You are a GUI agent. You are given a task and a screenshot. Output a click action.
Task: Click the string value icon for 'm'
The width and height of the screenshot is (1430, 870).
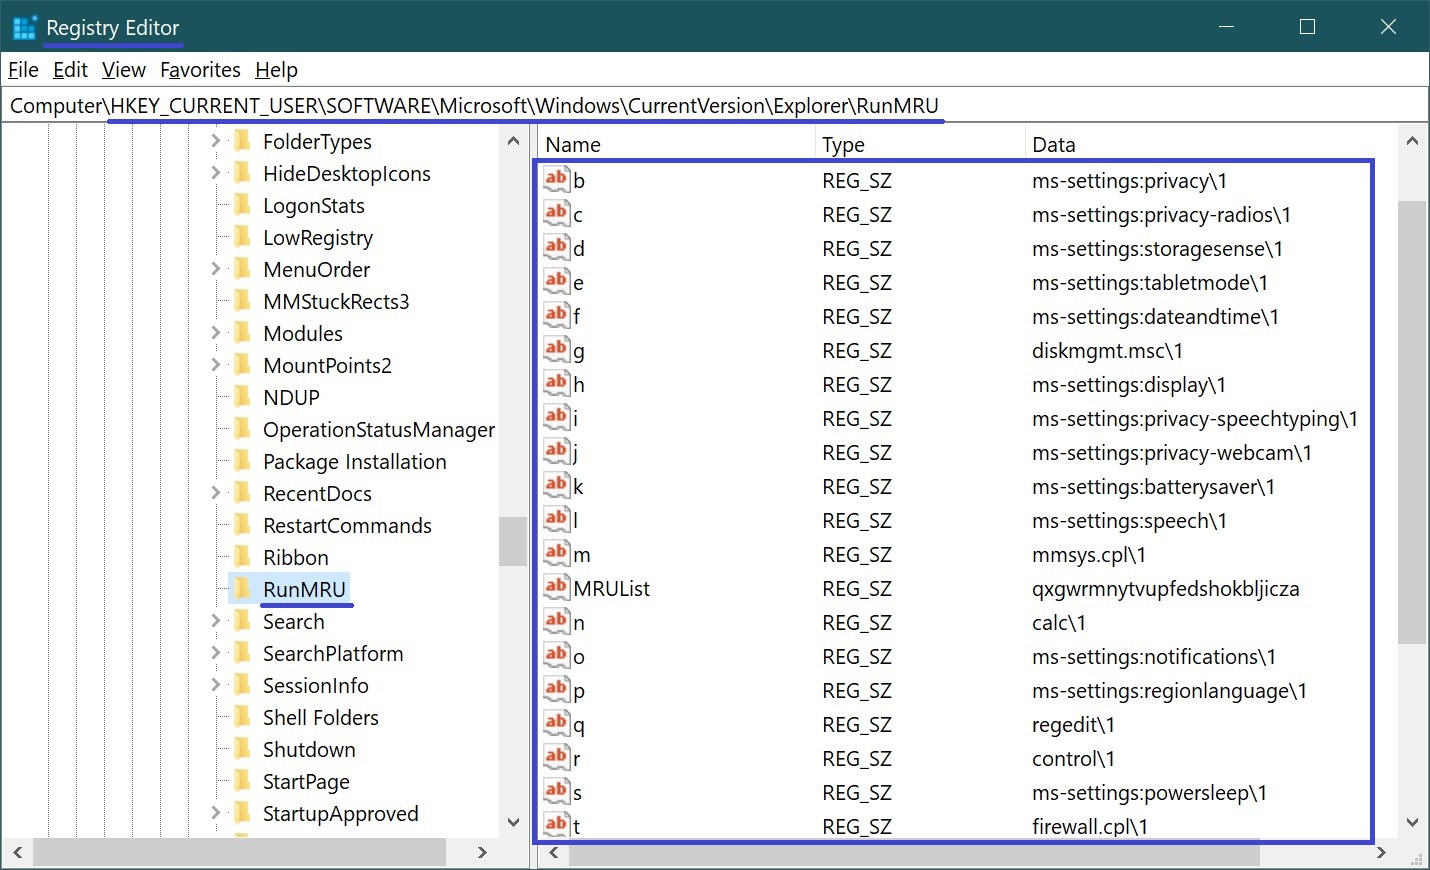coord(557,554)
